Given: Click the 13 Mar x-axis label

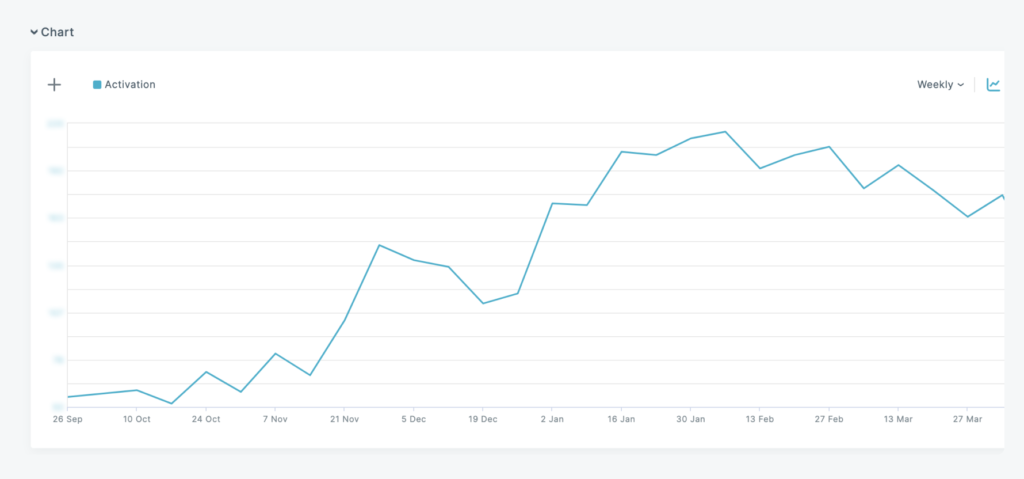Looking at the screenshot, I should (897, 419).
